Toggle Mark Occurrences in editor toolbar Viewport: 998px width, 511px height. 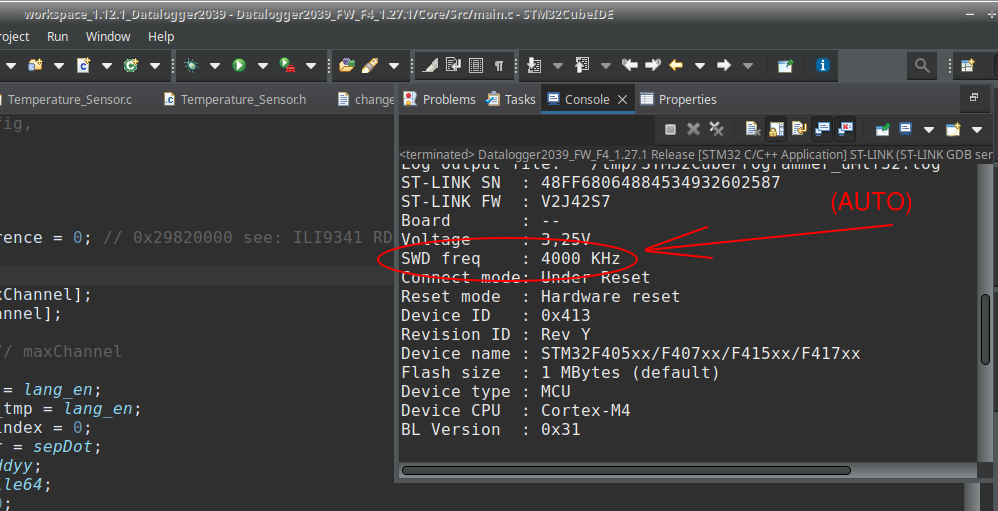tap(430, 65)
